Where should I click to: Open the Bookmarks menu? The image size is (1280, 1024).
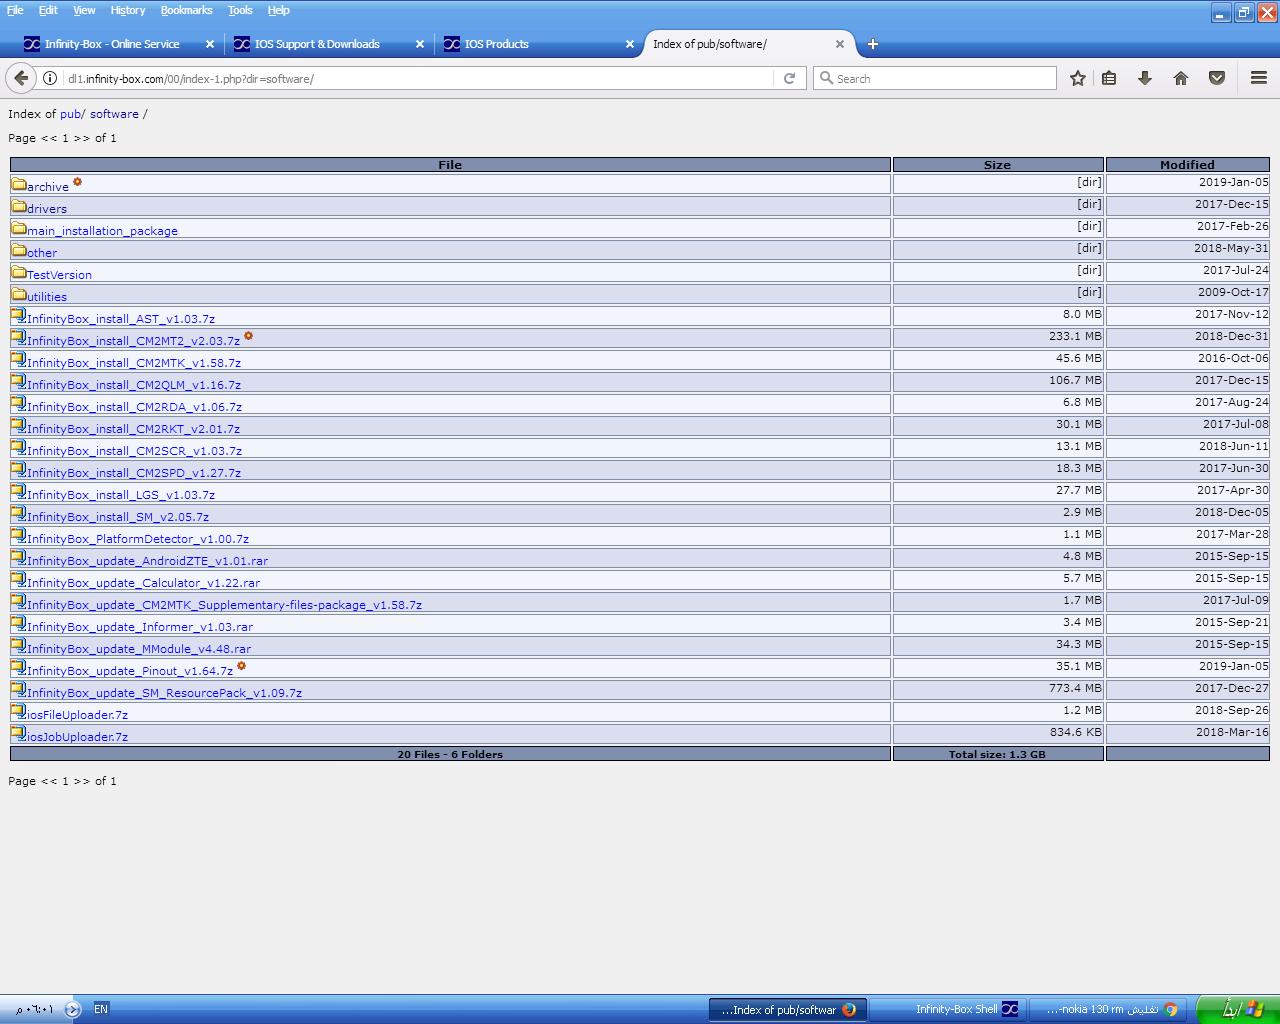(186, 10)
